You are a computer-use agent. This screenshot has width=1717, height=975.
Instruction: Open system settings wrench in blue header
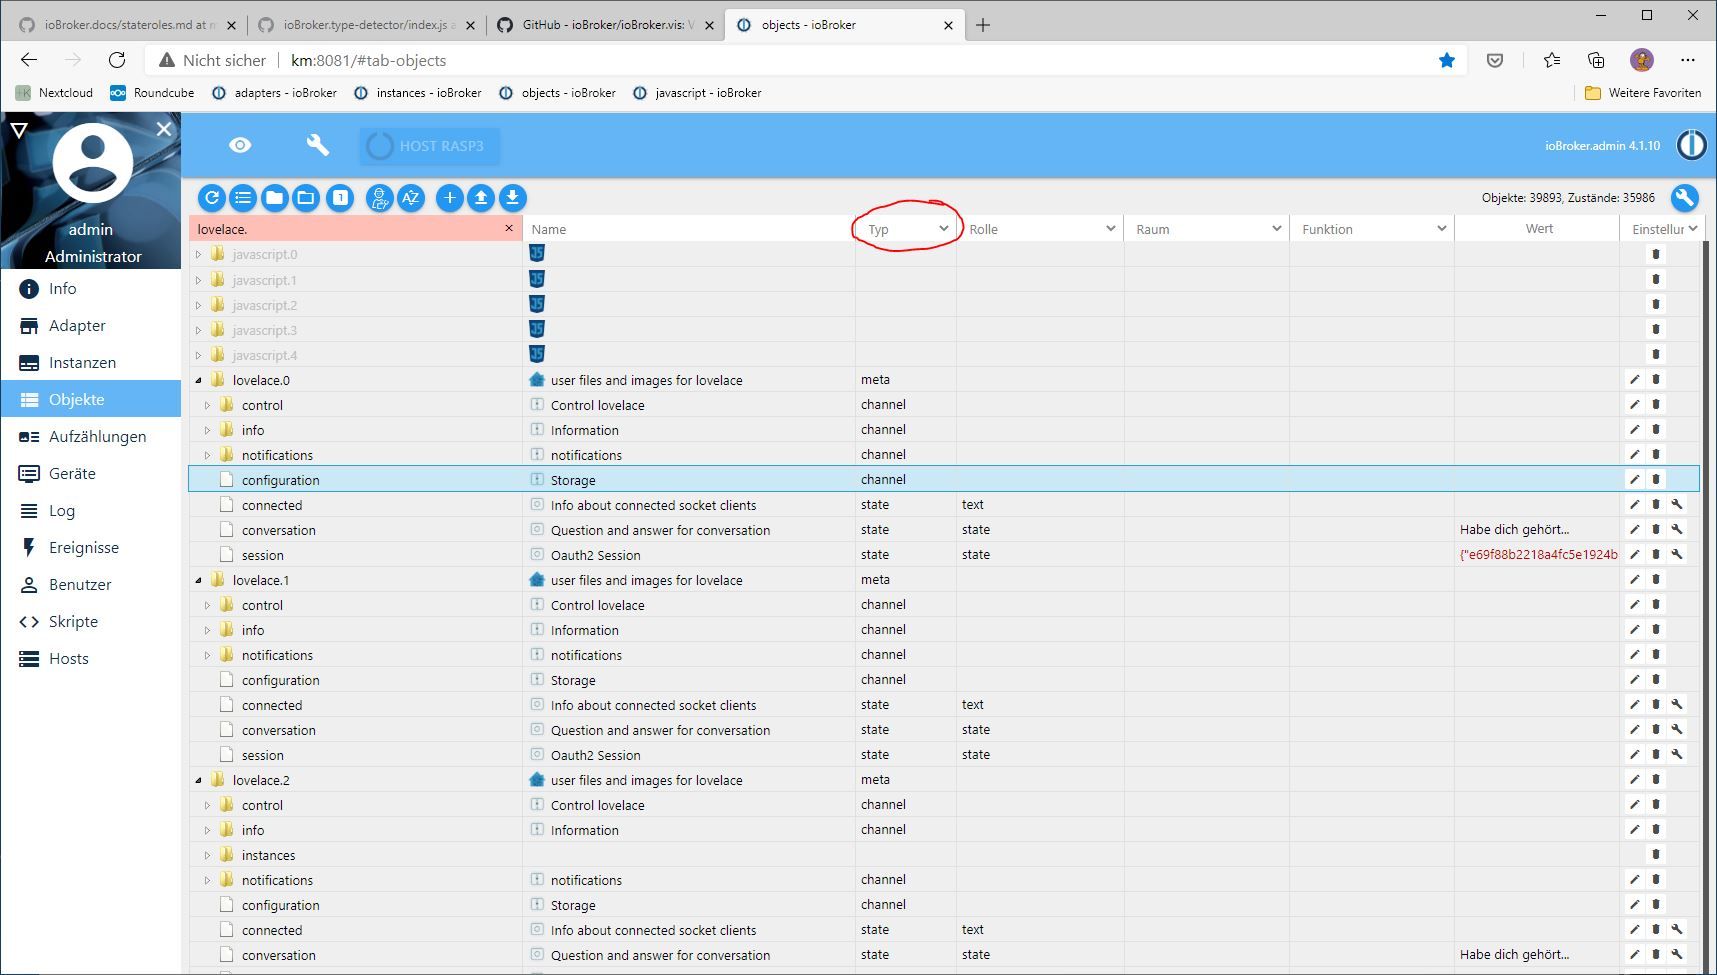(318, 145)
